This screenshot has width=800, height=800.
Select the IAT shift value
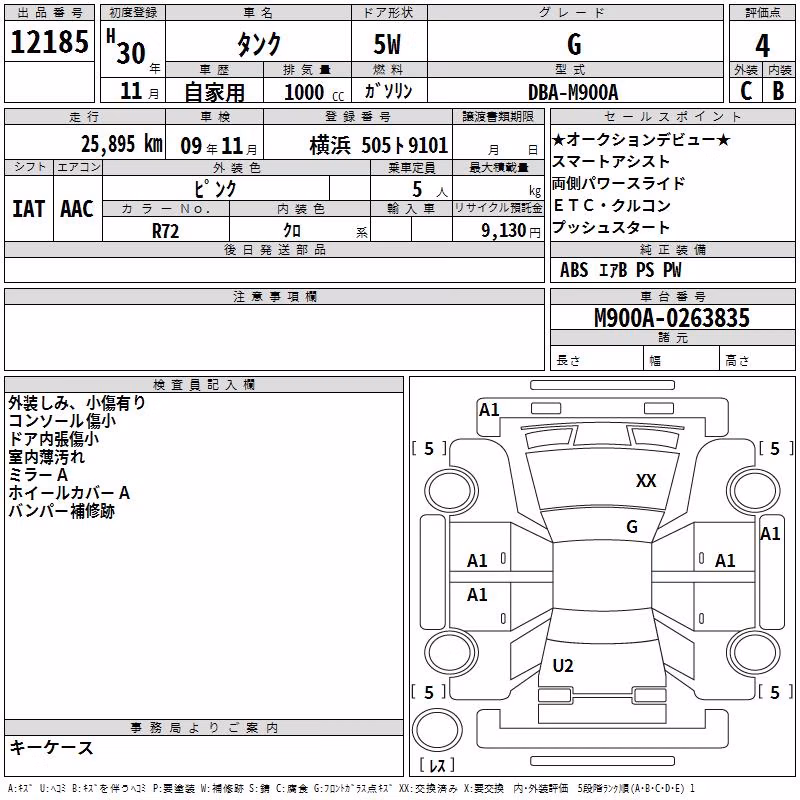coord(29,209)
